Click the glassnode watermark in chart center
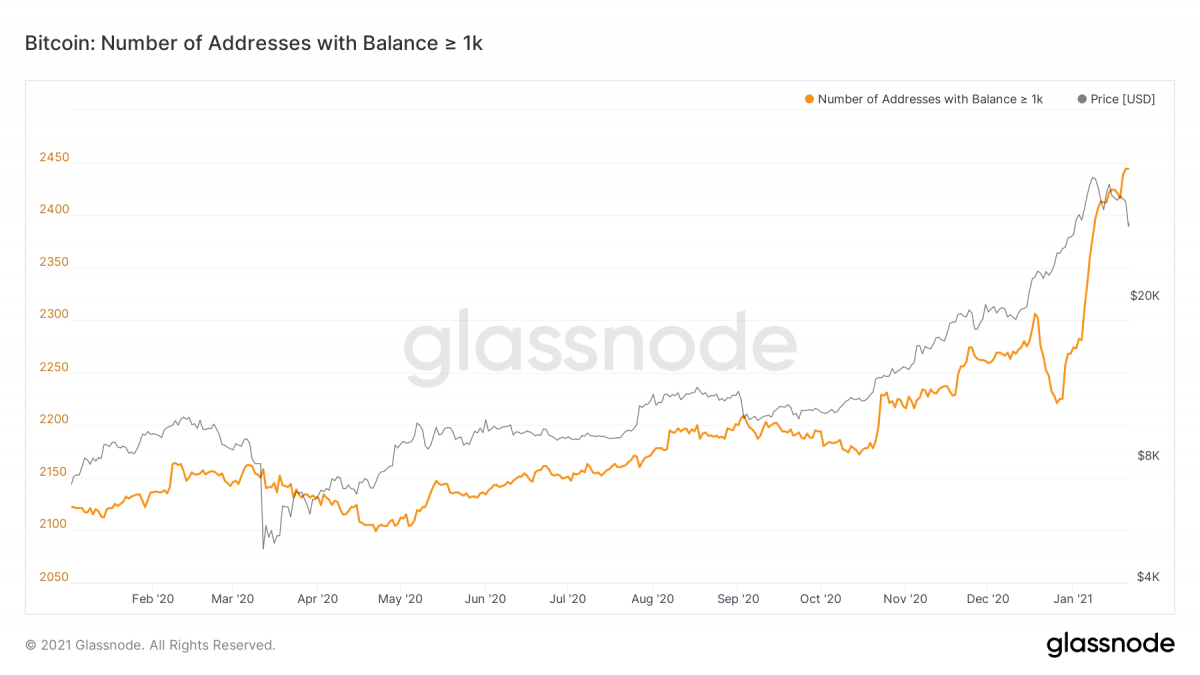The width and height of the screenshot is (1200, 675). coord(600,347)
